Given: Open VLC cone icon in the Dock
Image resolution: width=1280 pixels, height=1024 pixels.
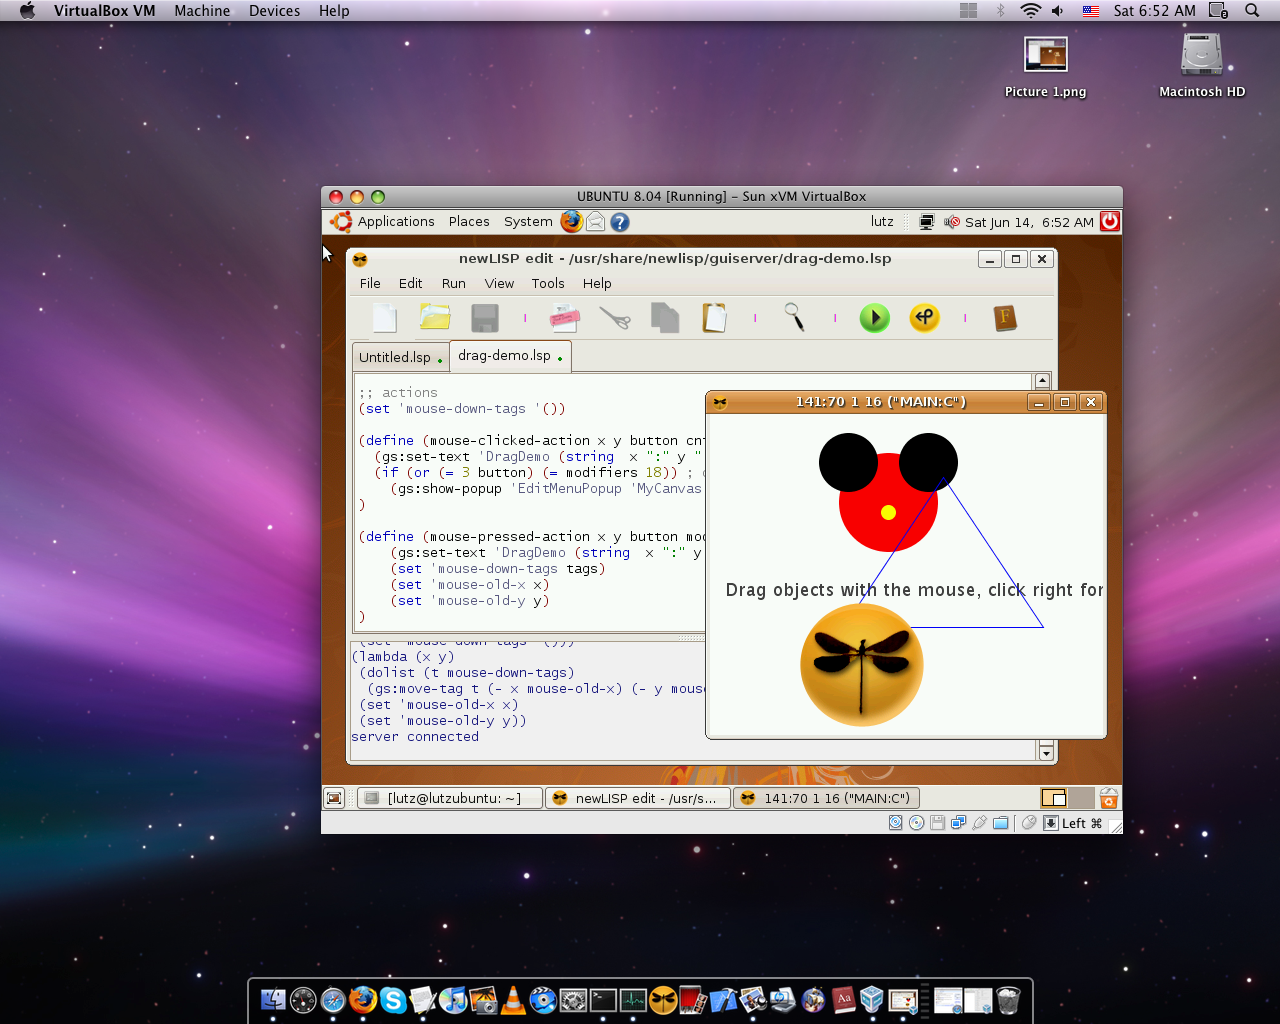Looking at the screenshot, I should (x=513, y=999).
